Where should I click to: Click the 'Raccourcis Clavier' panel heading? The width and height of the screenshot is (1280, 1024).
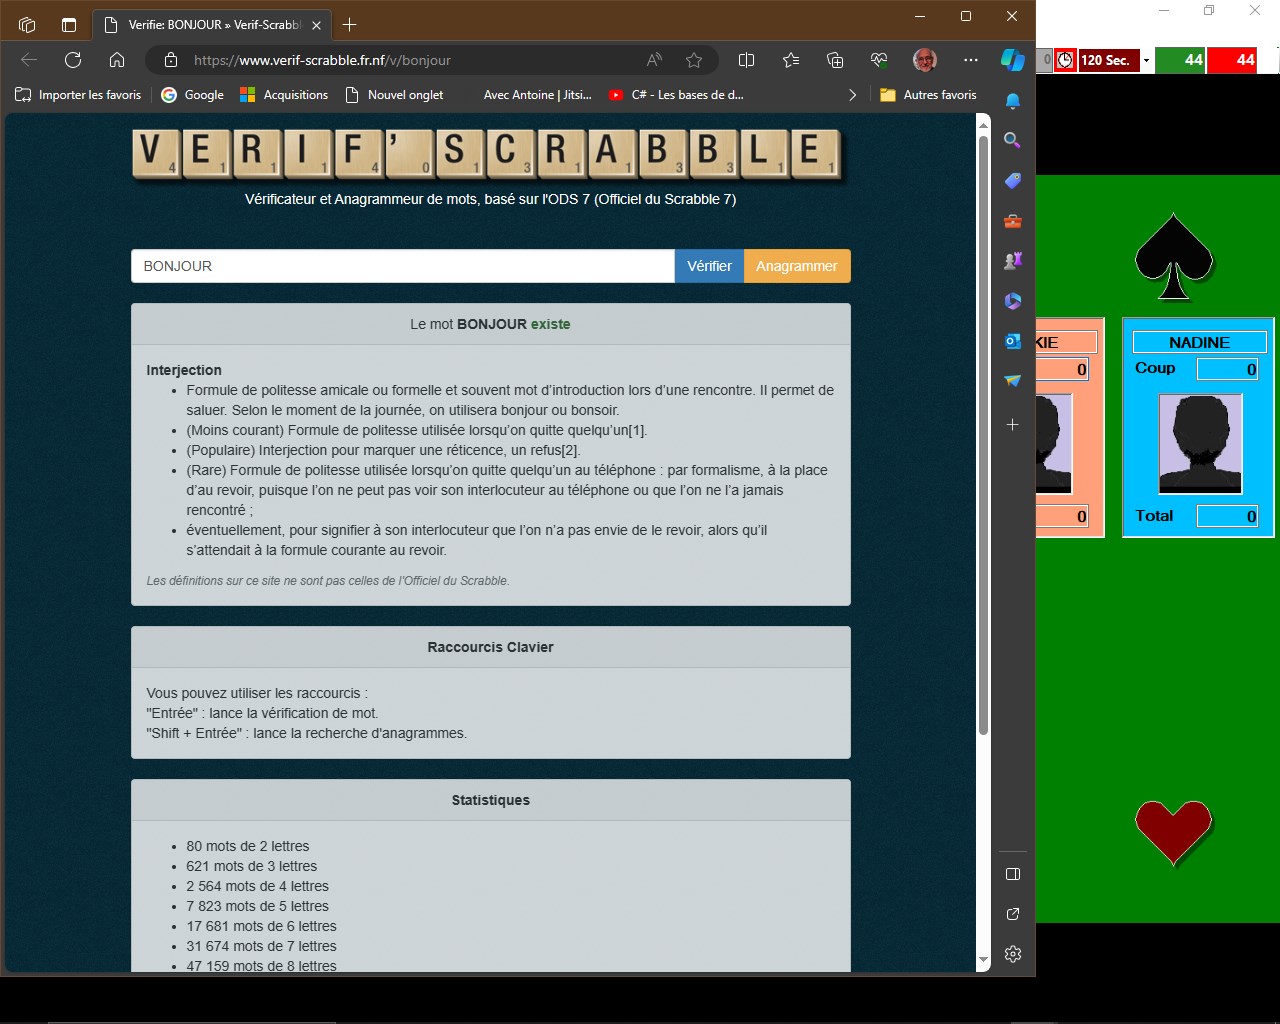coord(490,647)
